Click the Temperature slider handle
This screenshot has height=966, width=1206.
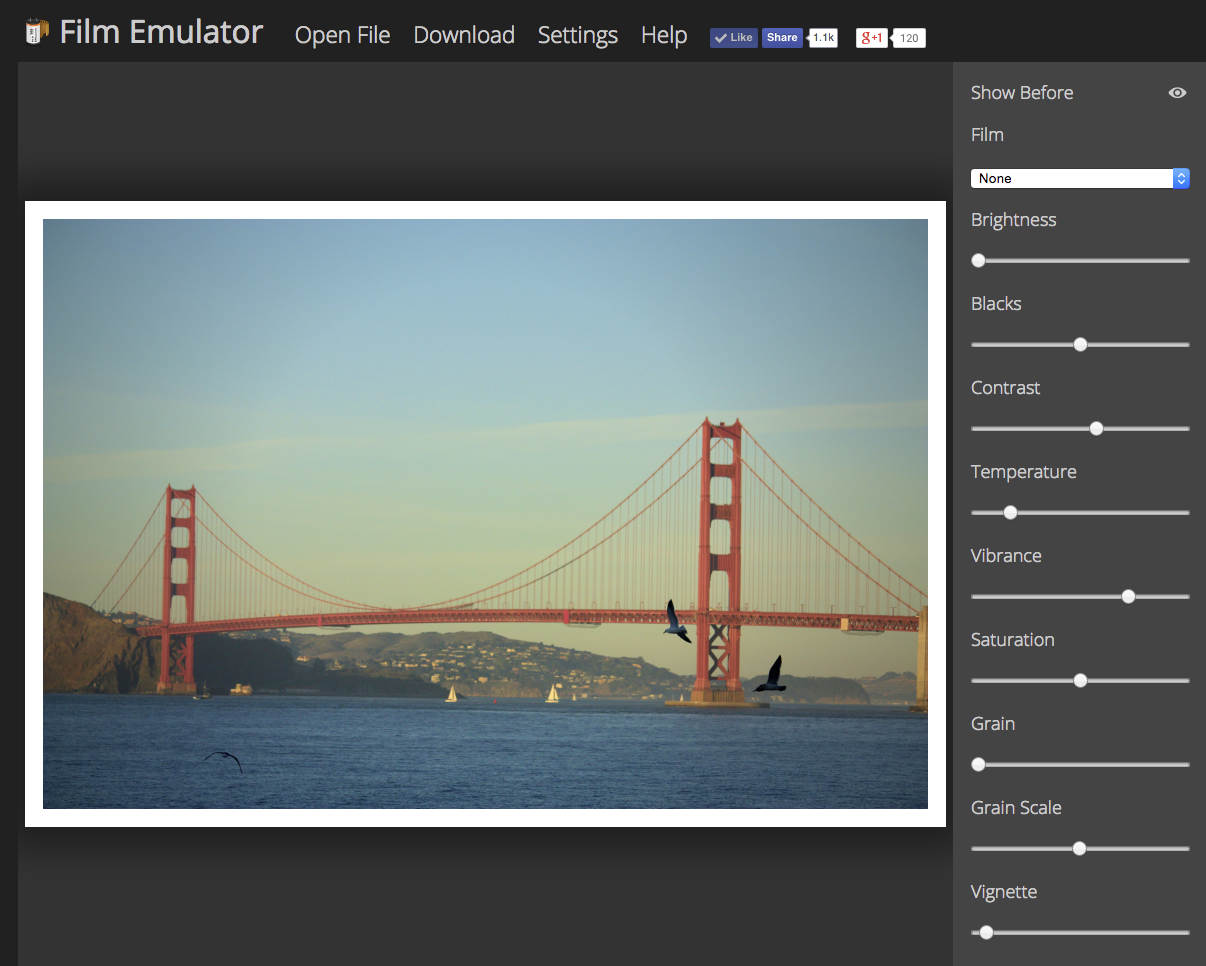1009,512
